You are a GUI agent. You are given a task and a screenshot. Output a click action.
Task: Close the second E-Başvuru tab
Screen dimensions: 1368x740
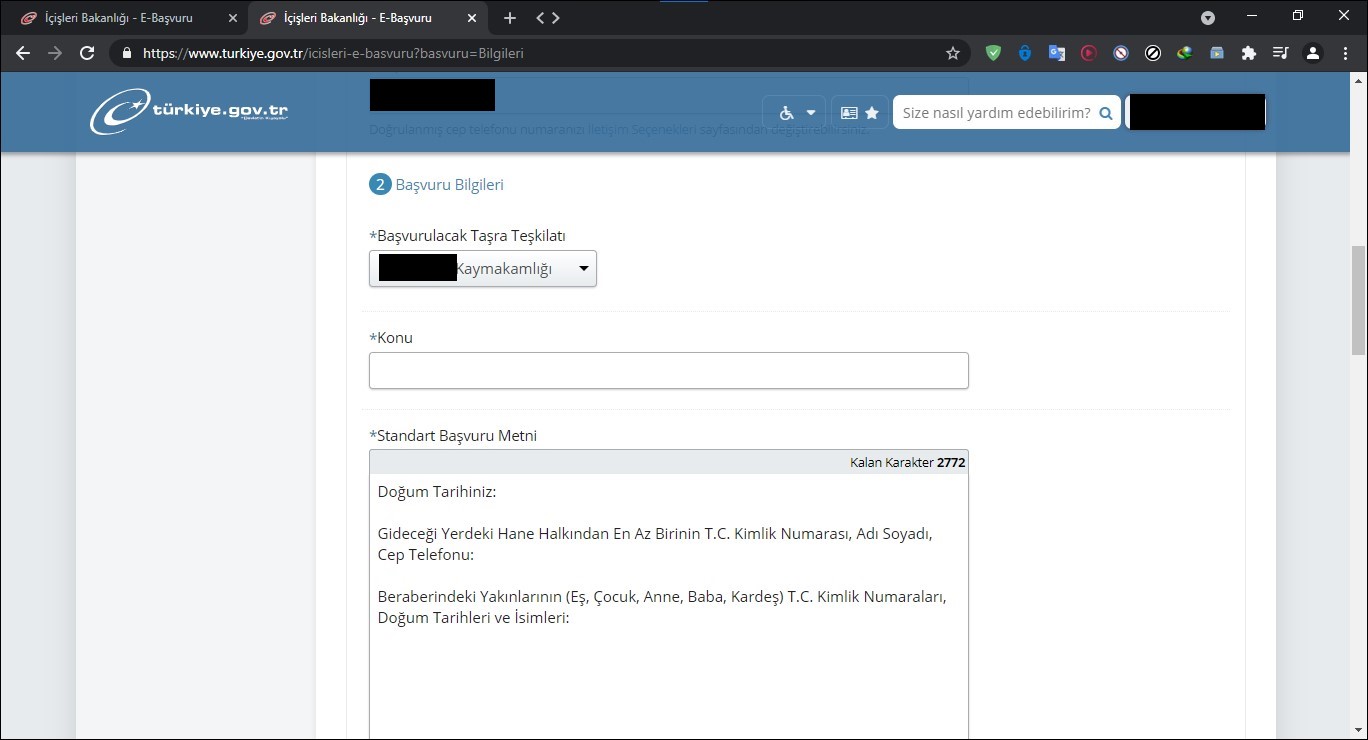472,18
